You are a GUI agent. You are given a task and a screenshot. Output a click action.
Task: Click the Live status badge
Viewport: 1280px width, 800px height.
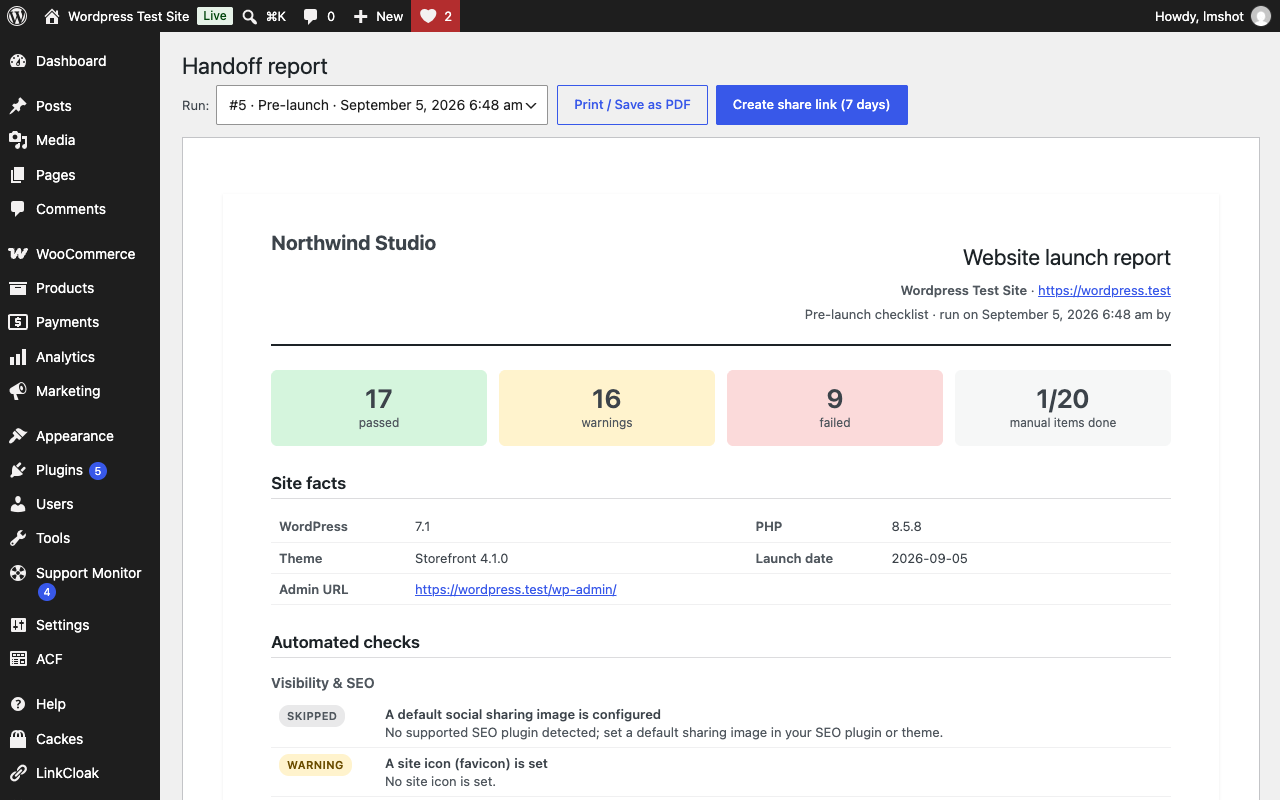214,16
